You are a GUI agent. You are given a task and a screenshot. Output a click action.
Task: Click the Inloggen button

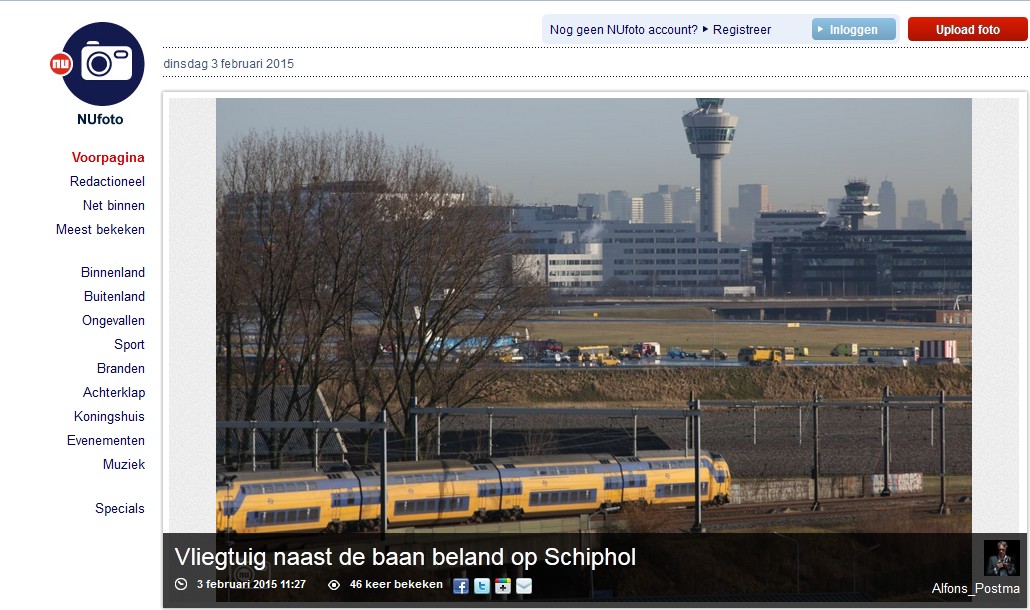(853, 30)
